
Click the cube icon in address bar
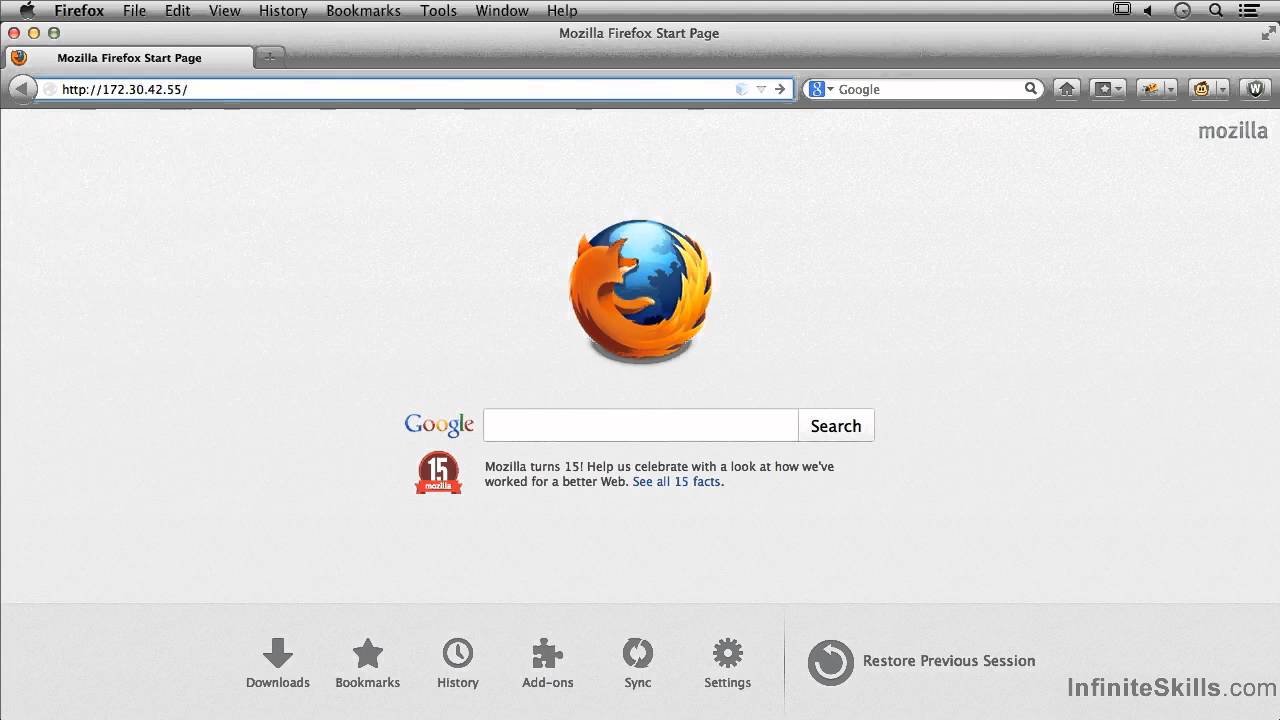(741, 89)
